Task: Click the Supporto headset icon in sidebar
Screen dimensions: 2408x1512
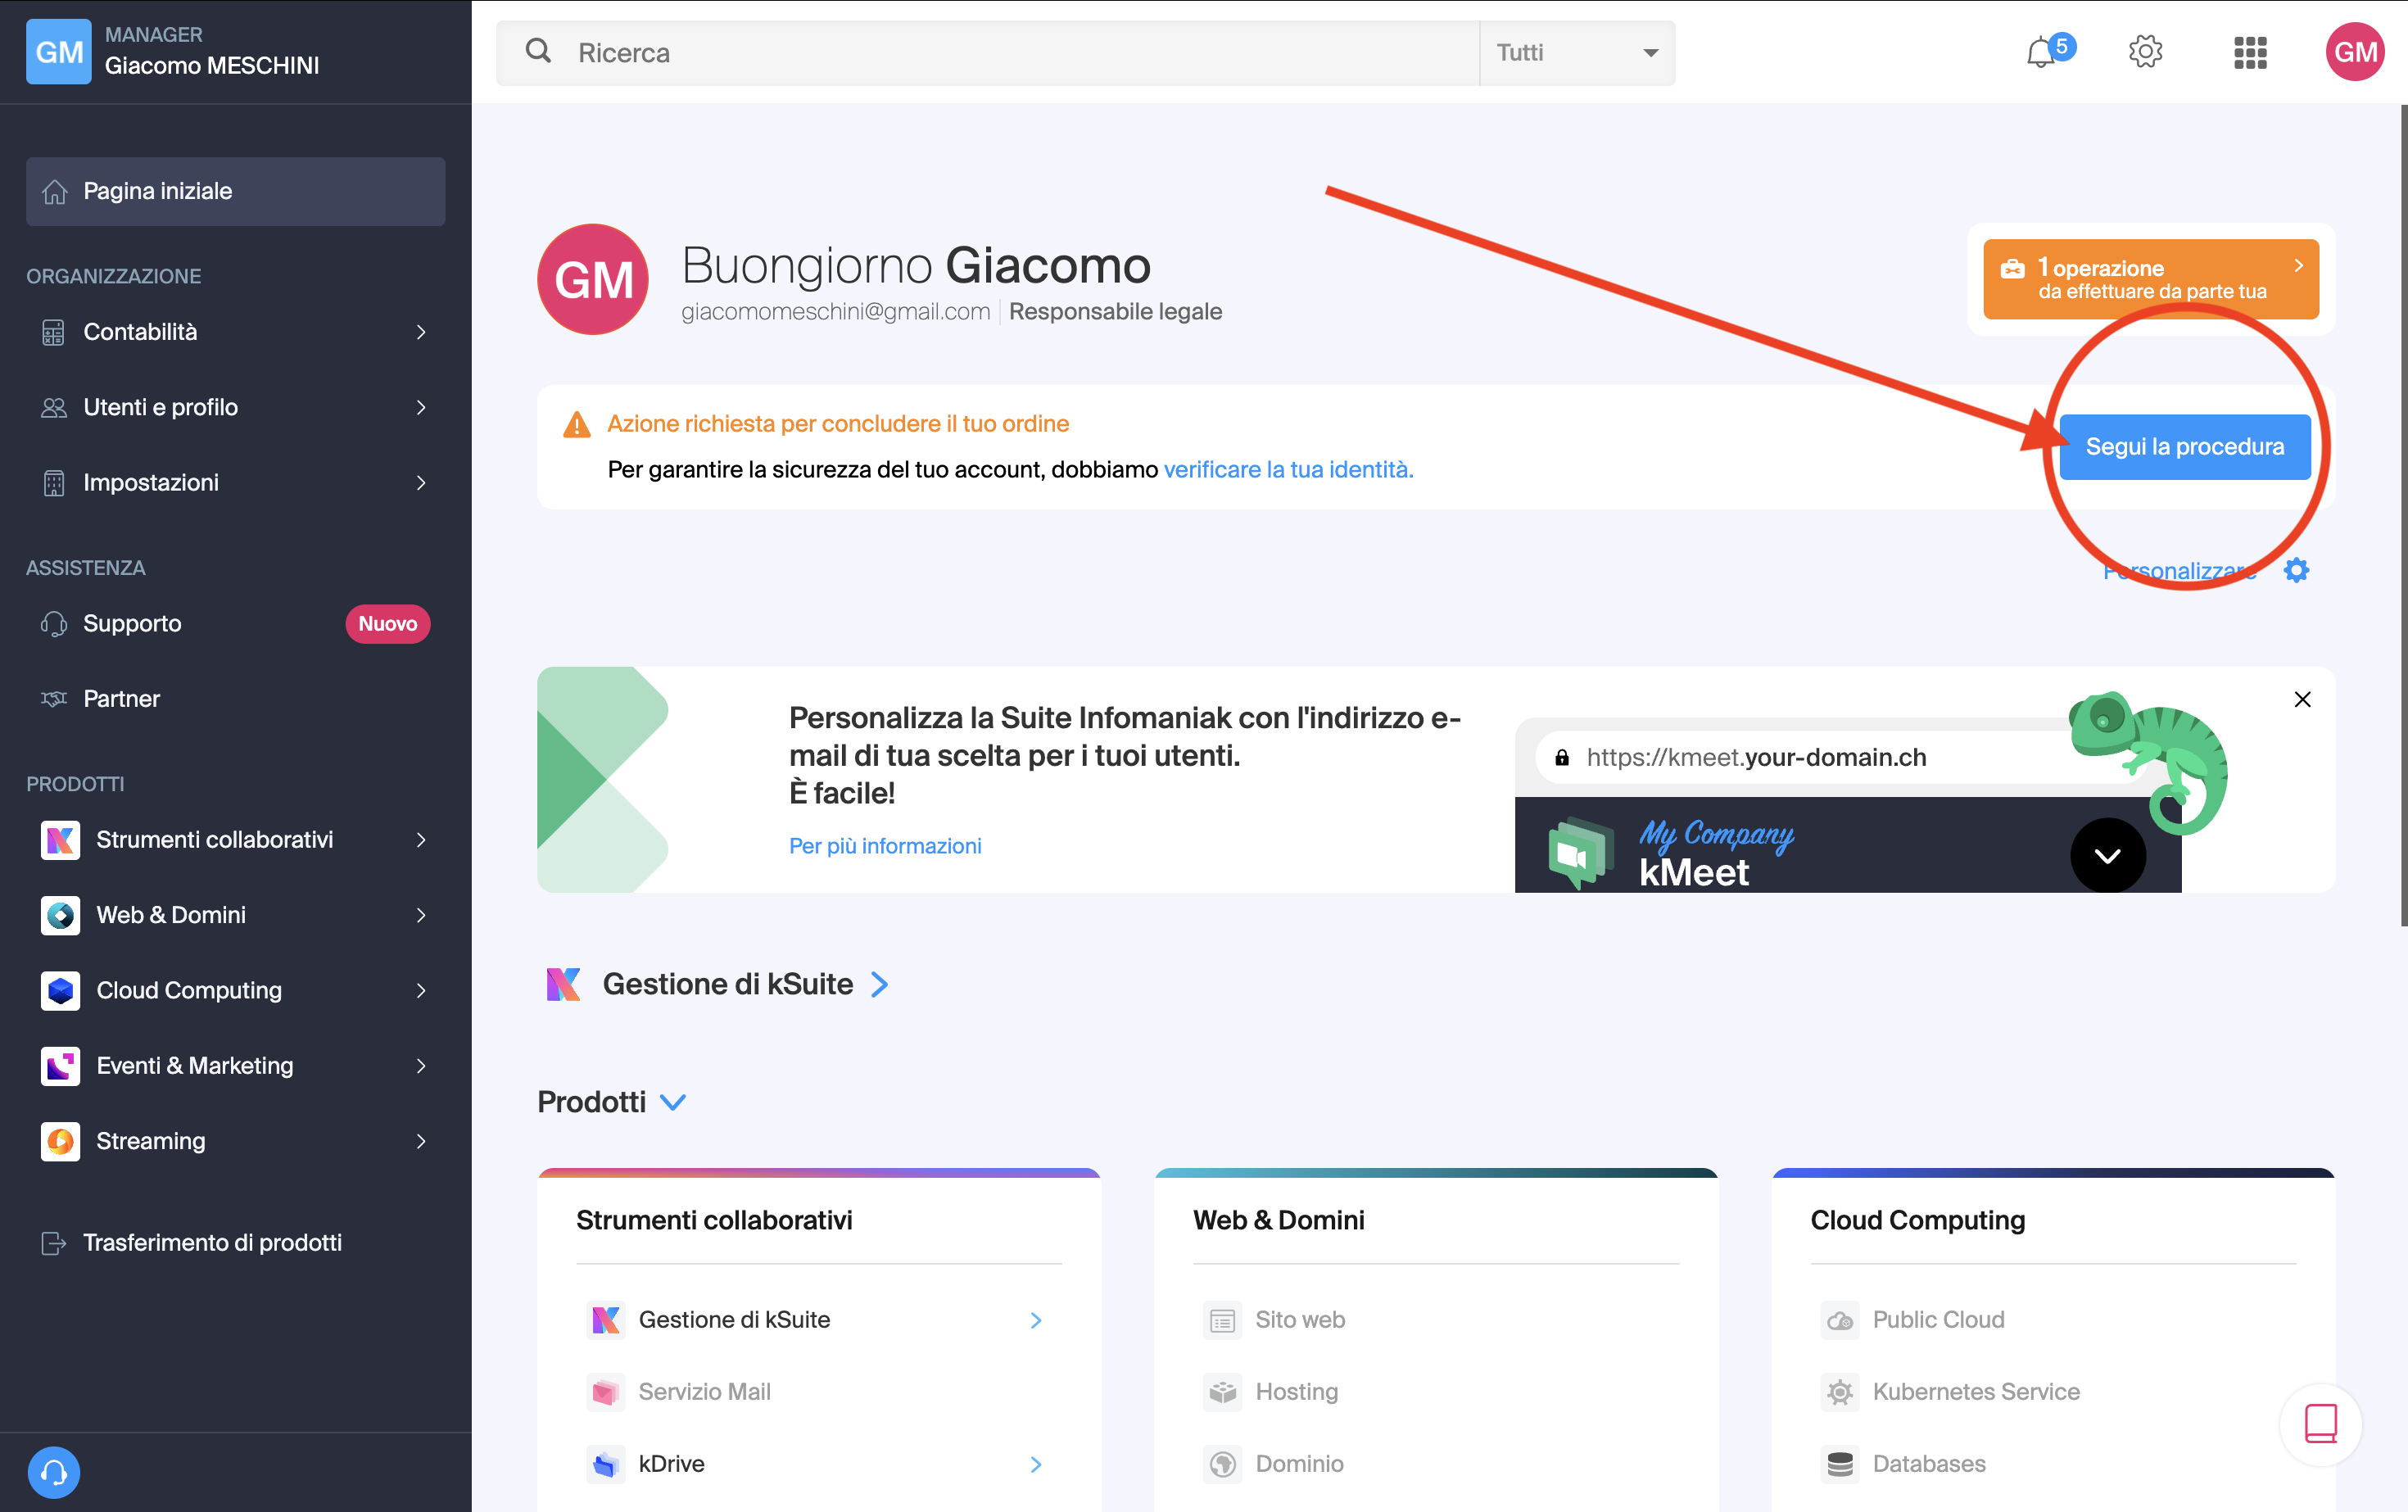Action: [x=53, y=624]
